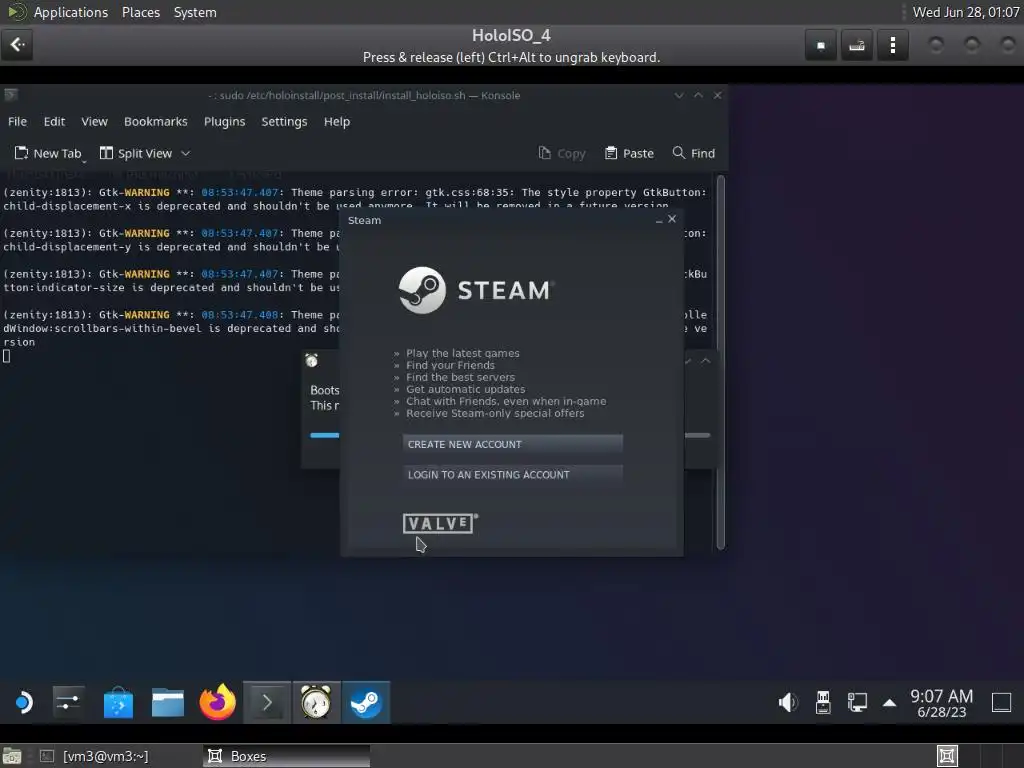This screenshot has height=768, width=1024.
Task: Maximize the background dialog with chevron
Action: point(706,360)
